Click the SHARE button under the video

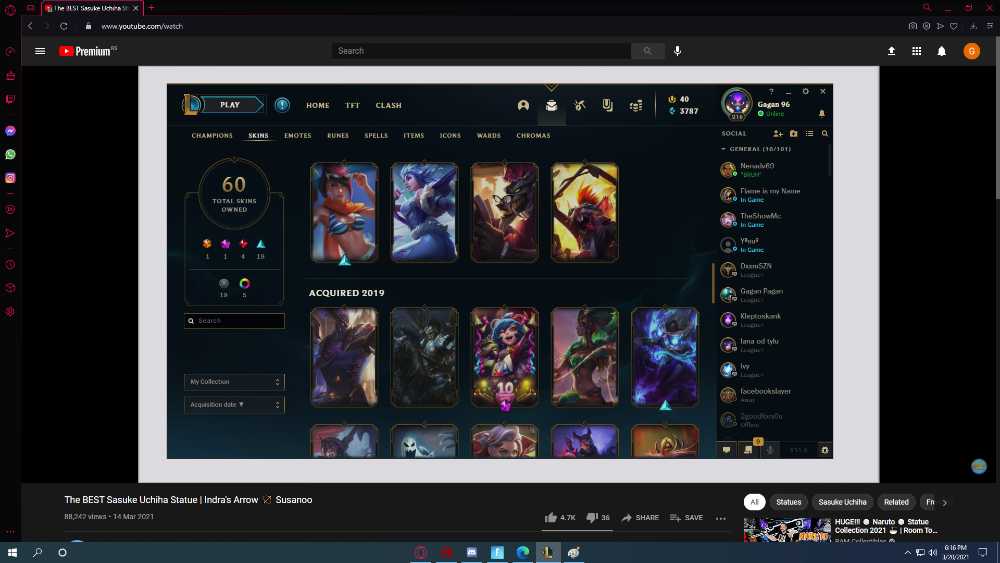coord(640,518)
